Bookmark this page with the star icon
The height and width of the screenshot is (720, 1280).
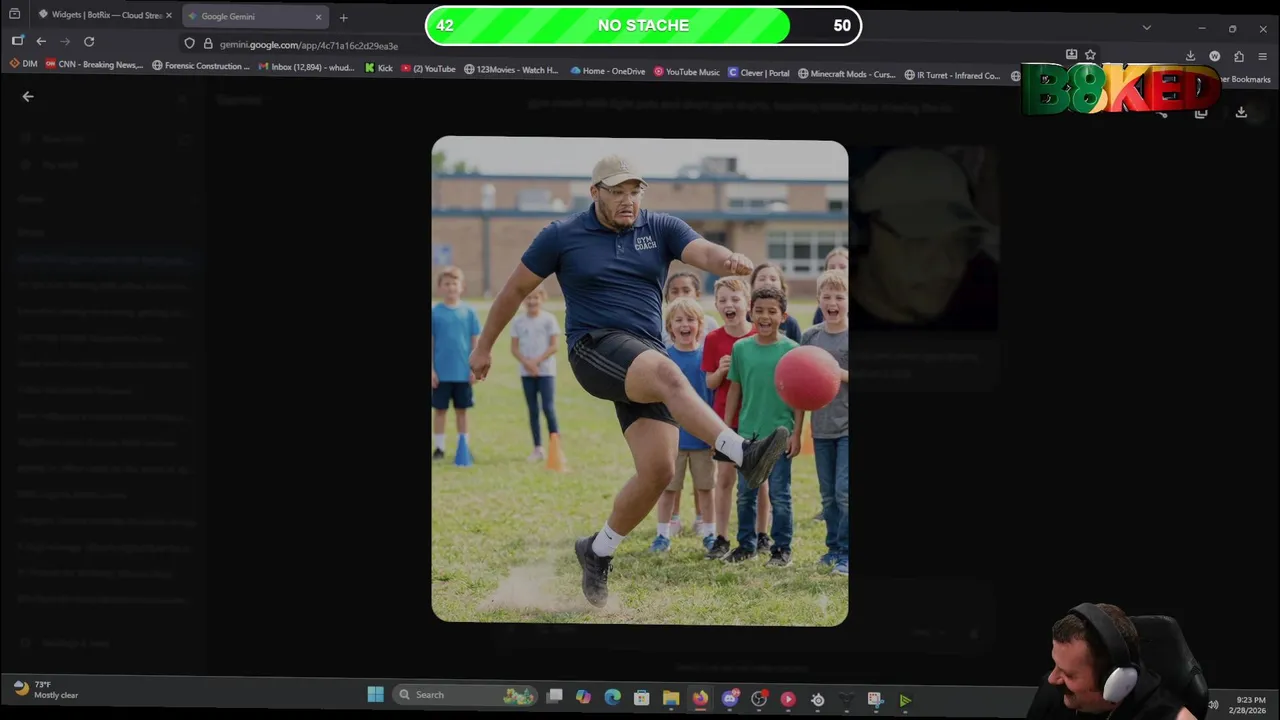tap(1090, 55)
